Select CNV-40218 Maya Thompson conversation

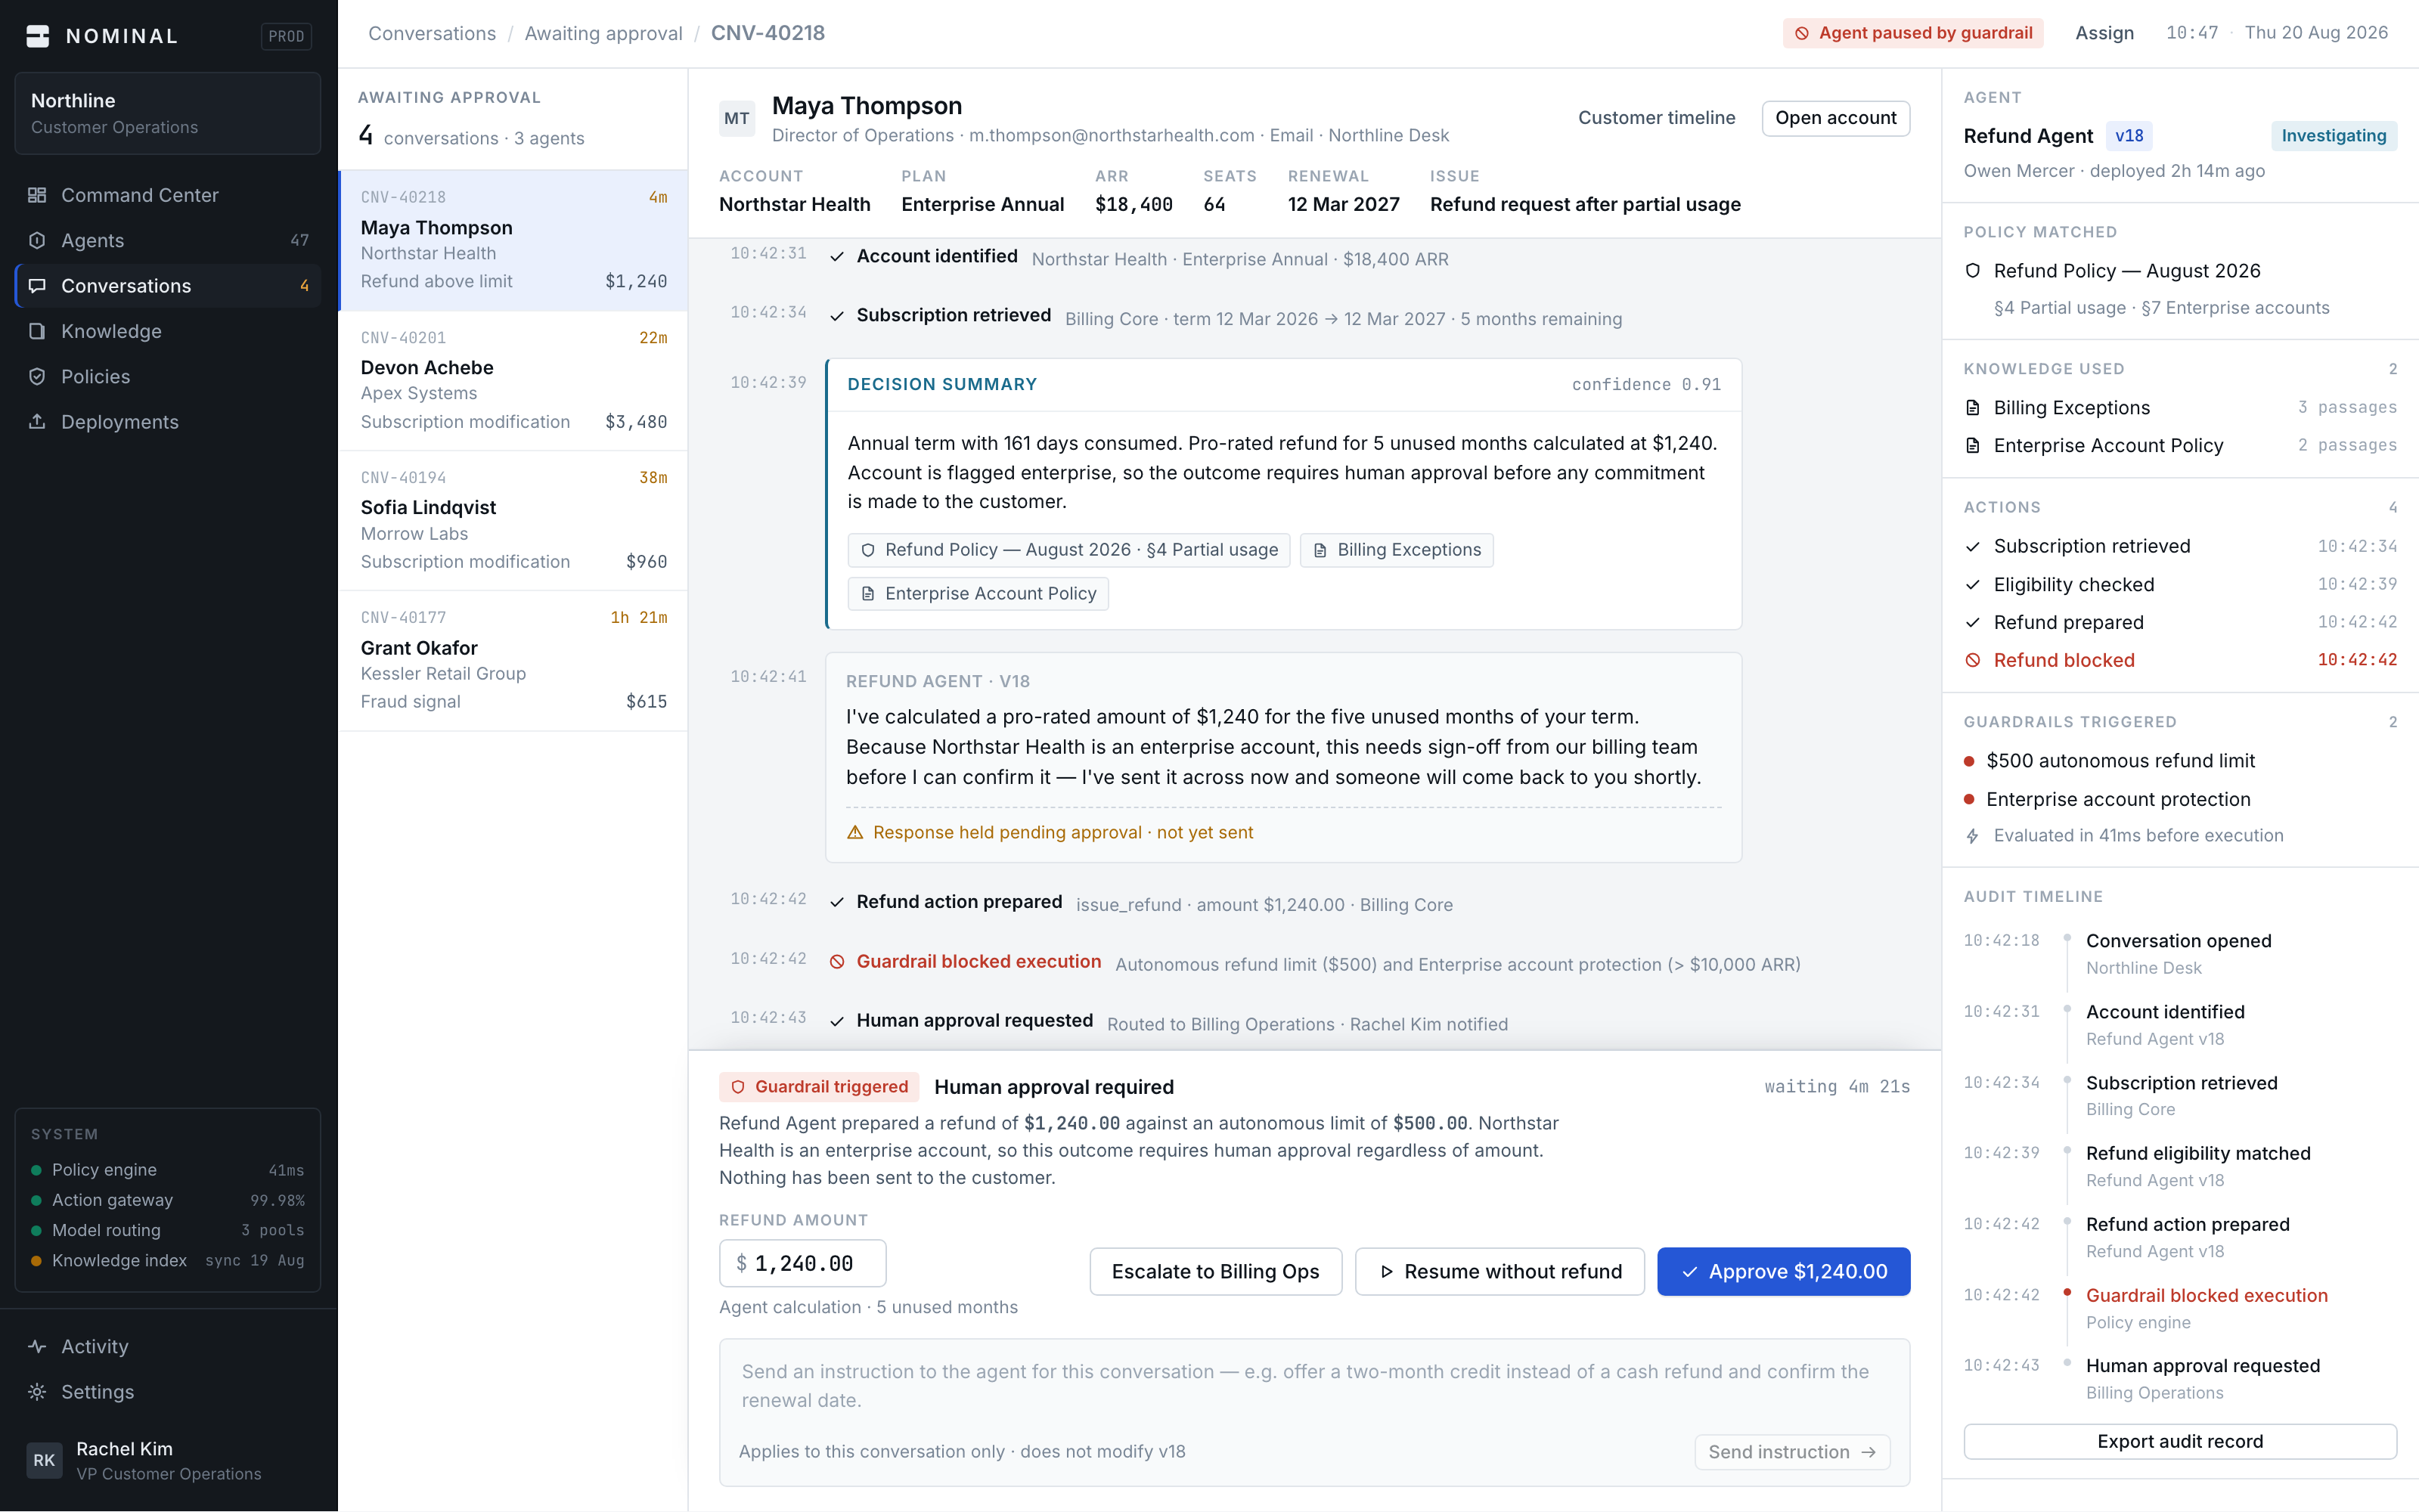point(513,240)
